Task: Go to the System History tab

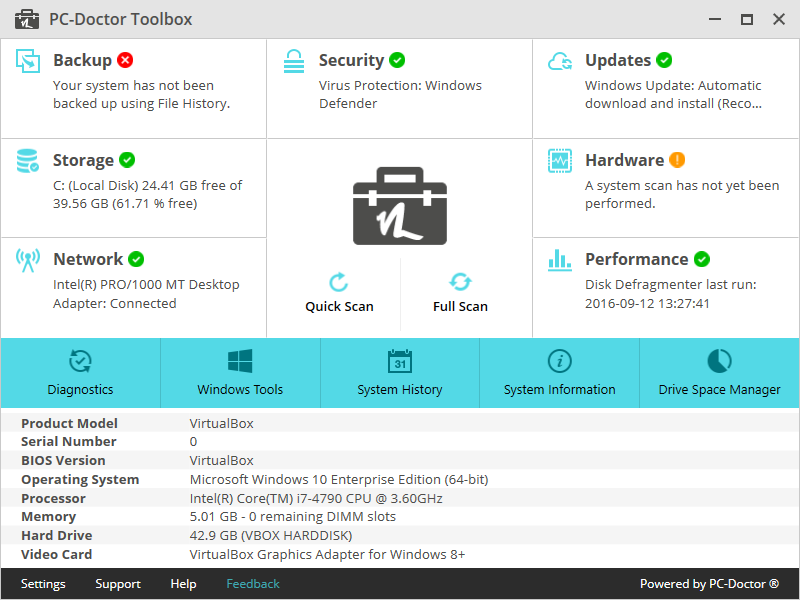Action: tap(400, 373)
